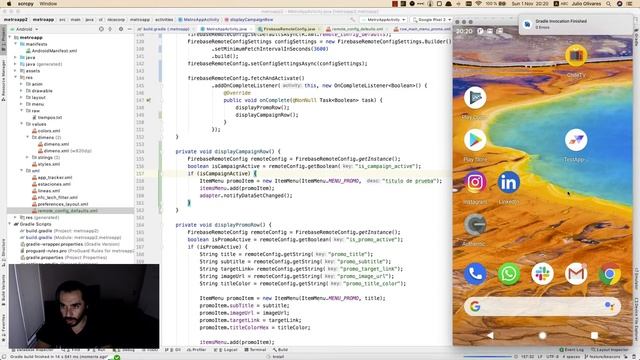
Task: Open the Profiler tool window
Action: tap(196, 350)
